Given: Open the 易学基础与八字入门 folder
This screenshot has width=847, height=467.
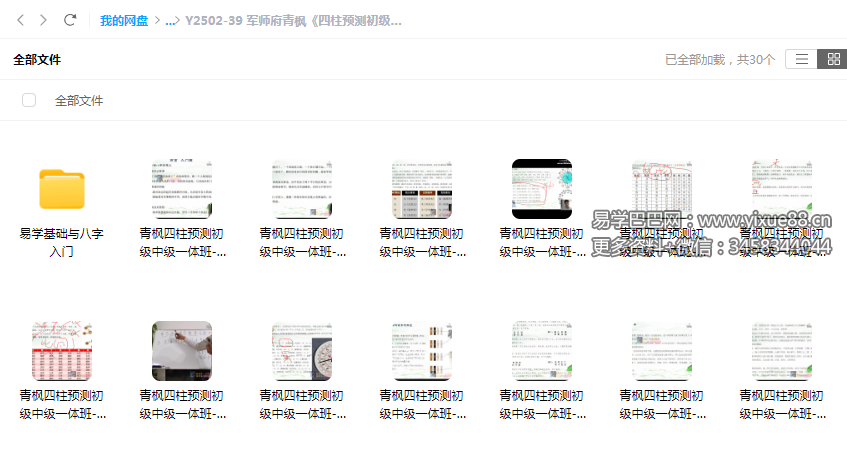Looking at the screenshot, I should pos(62,189).
